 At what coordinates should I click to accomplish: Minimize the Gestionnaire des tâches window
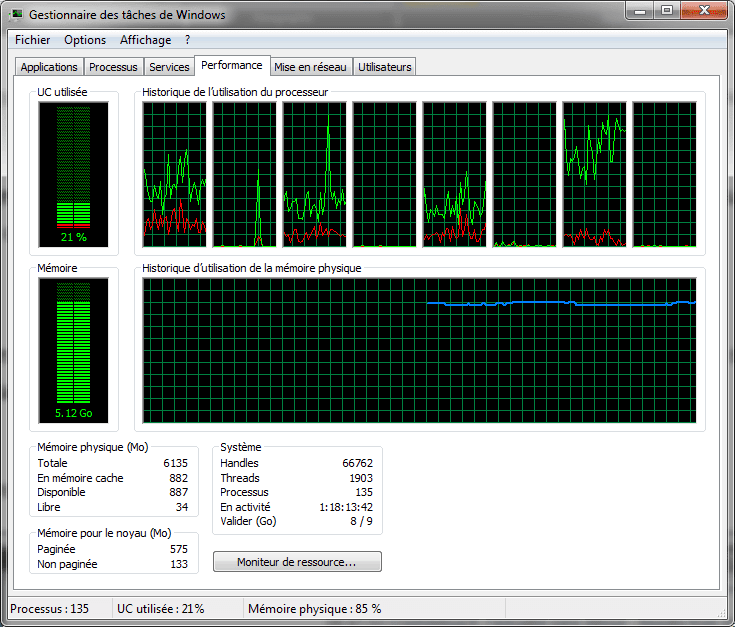(640, 11)
